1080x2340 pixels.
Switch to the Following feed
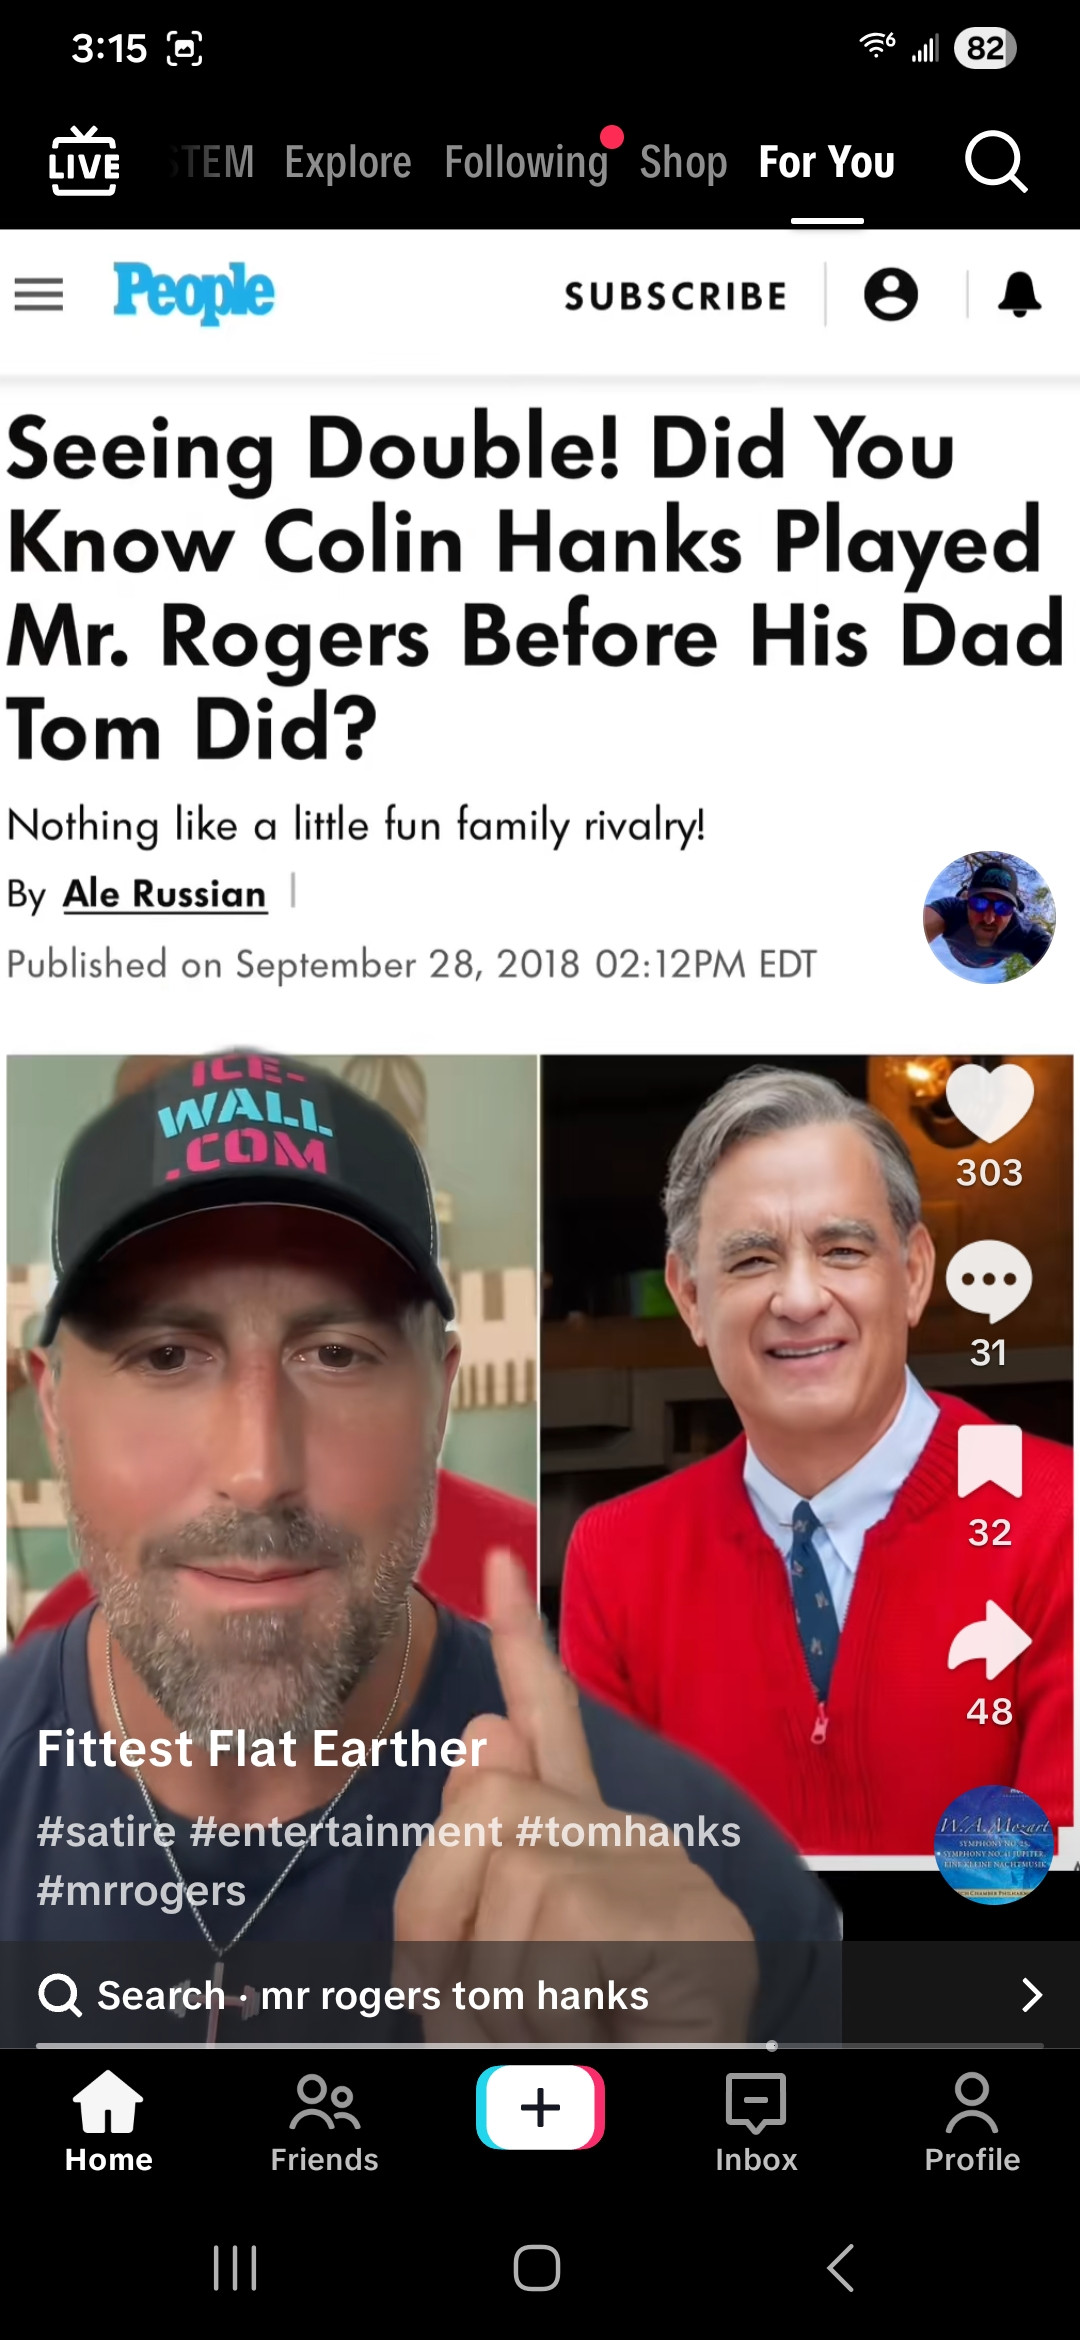[x=526, y=162]
